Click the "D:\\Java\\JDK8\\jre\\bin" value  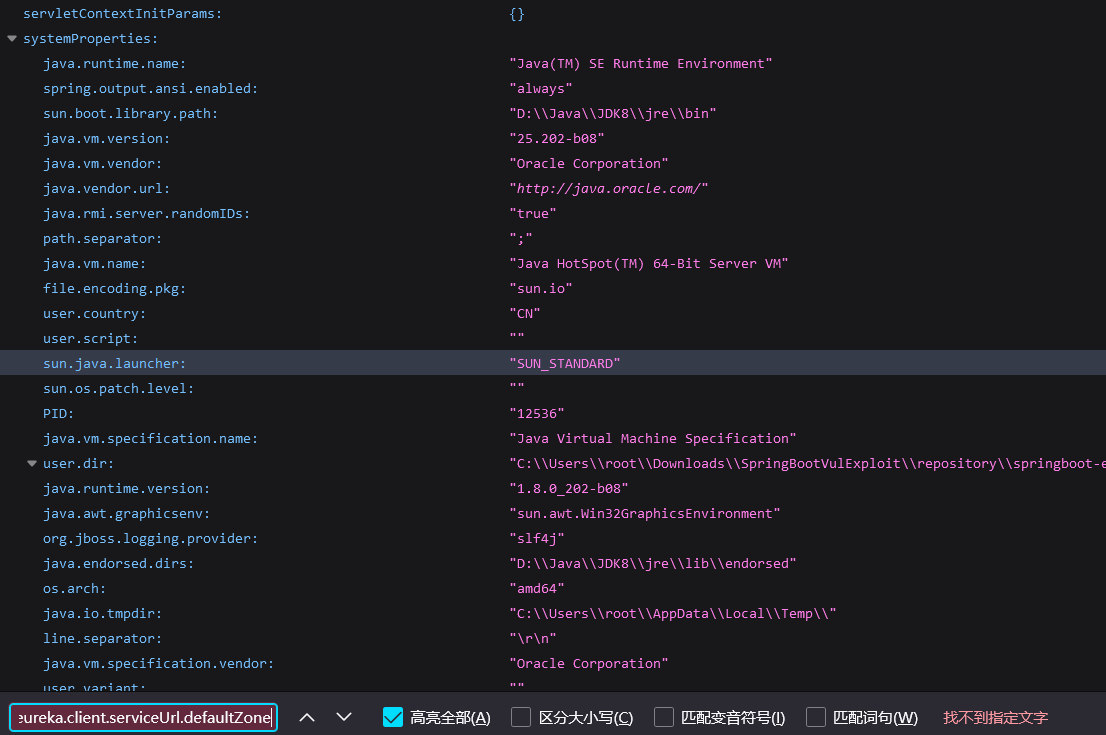point(613,114)
